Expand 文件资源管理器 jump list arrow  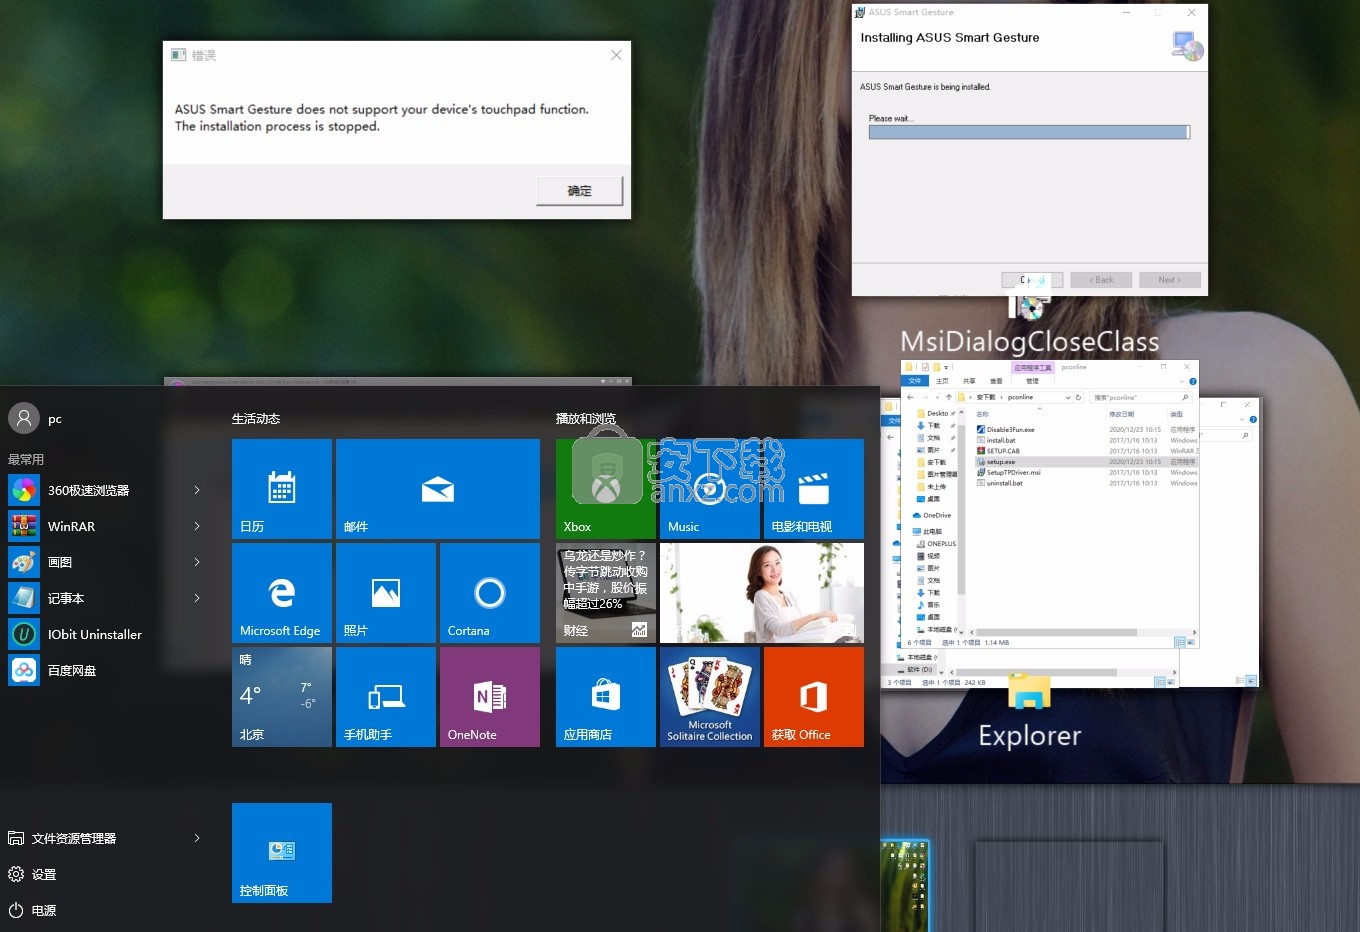coord(197,838)
